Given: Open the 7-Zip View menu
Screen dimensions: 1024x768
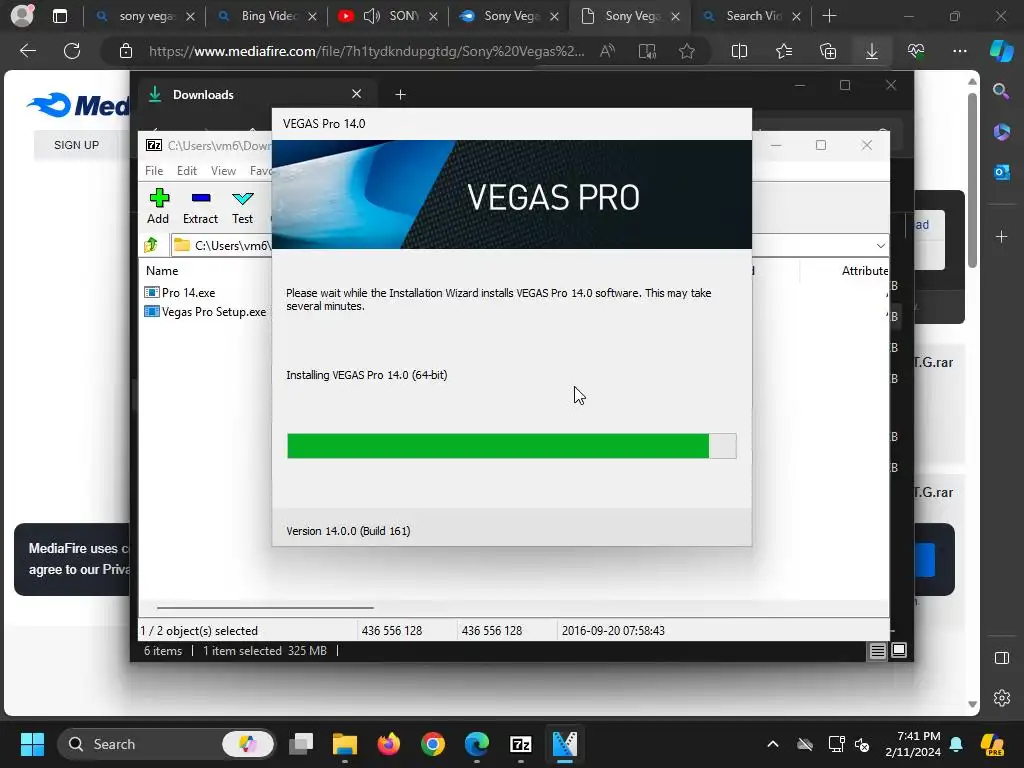Looking at the screenshot, I should coord(223,170).
